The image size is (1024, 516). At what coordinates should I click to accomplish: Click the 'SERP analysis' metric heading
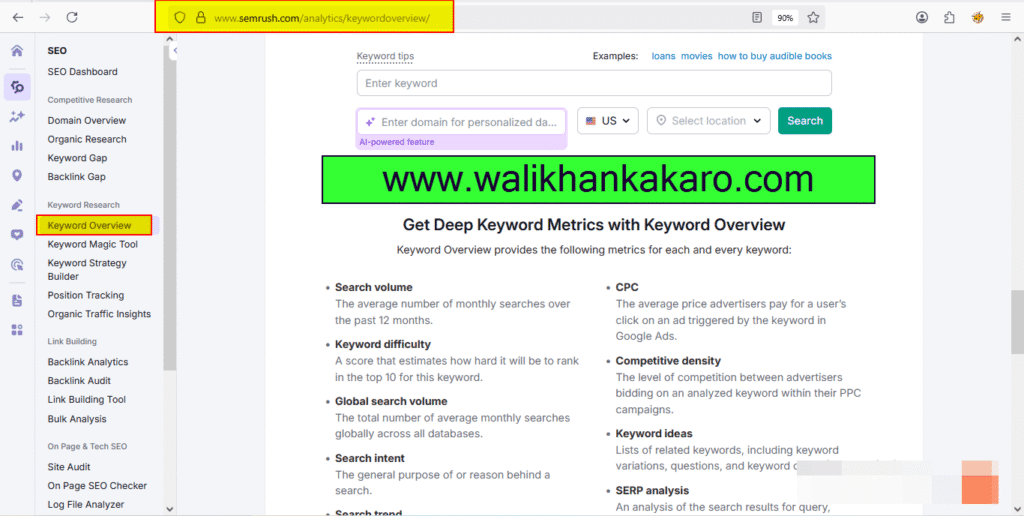click(x=652, y=491)
